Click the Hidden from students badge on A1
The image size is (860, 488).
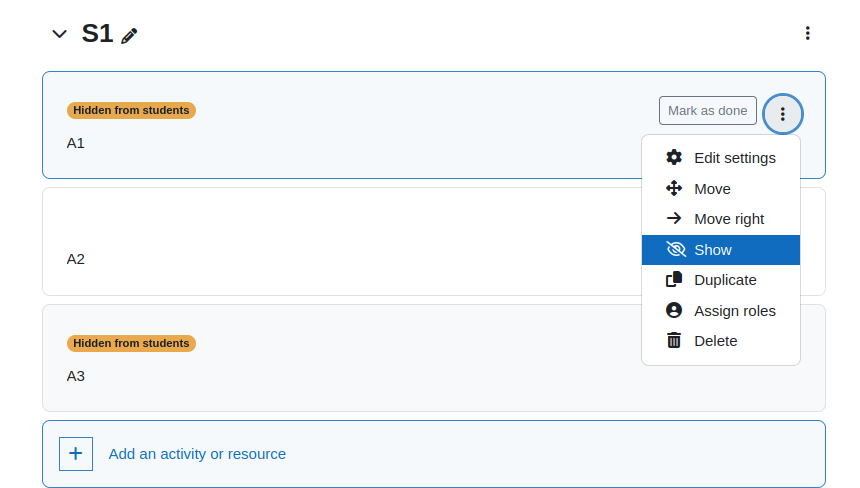pyautogui.click(x=131, y=110)
